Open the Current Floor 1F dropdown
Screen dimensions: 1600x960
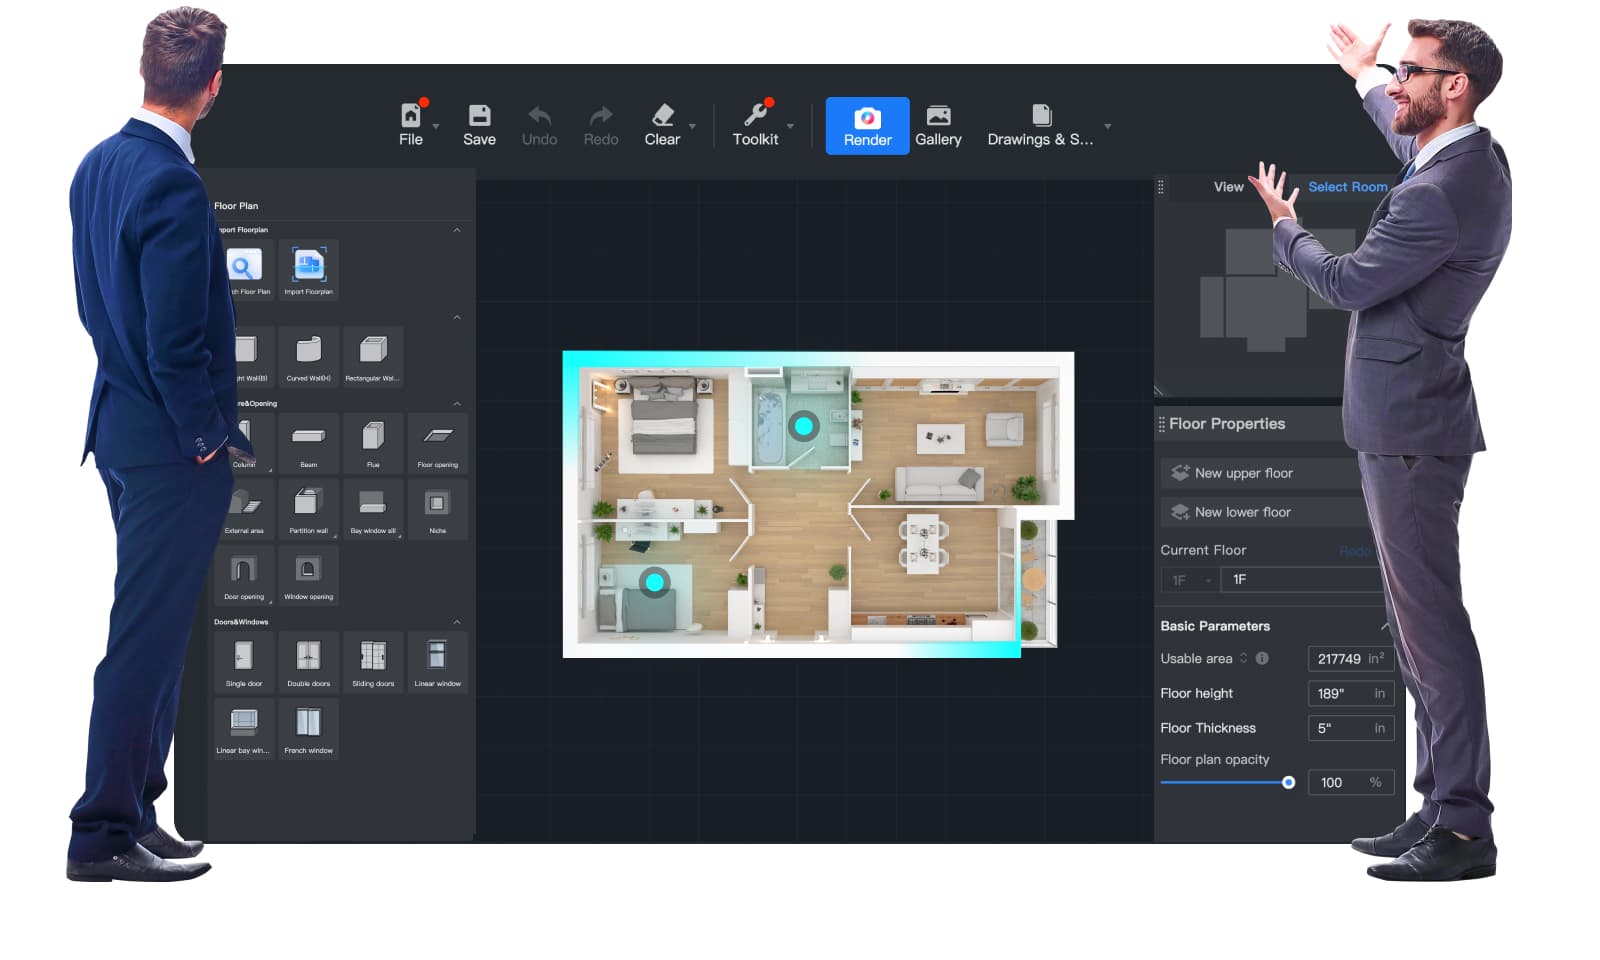click(1190, 580)
